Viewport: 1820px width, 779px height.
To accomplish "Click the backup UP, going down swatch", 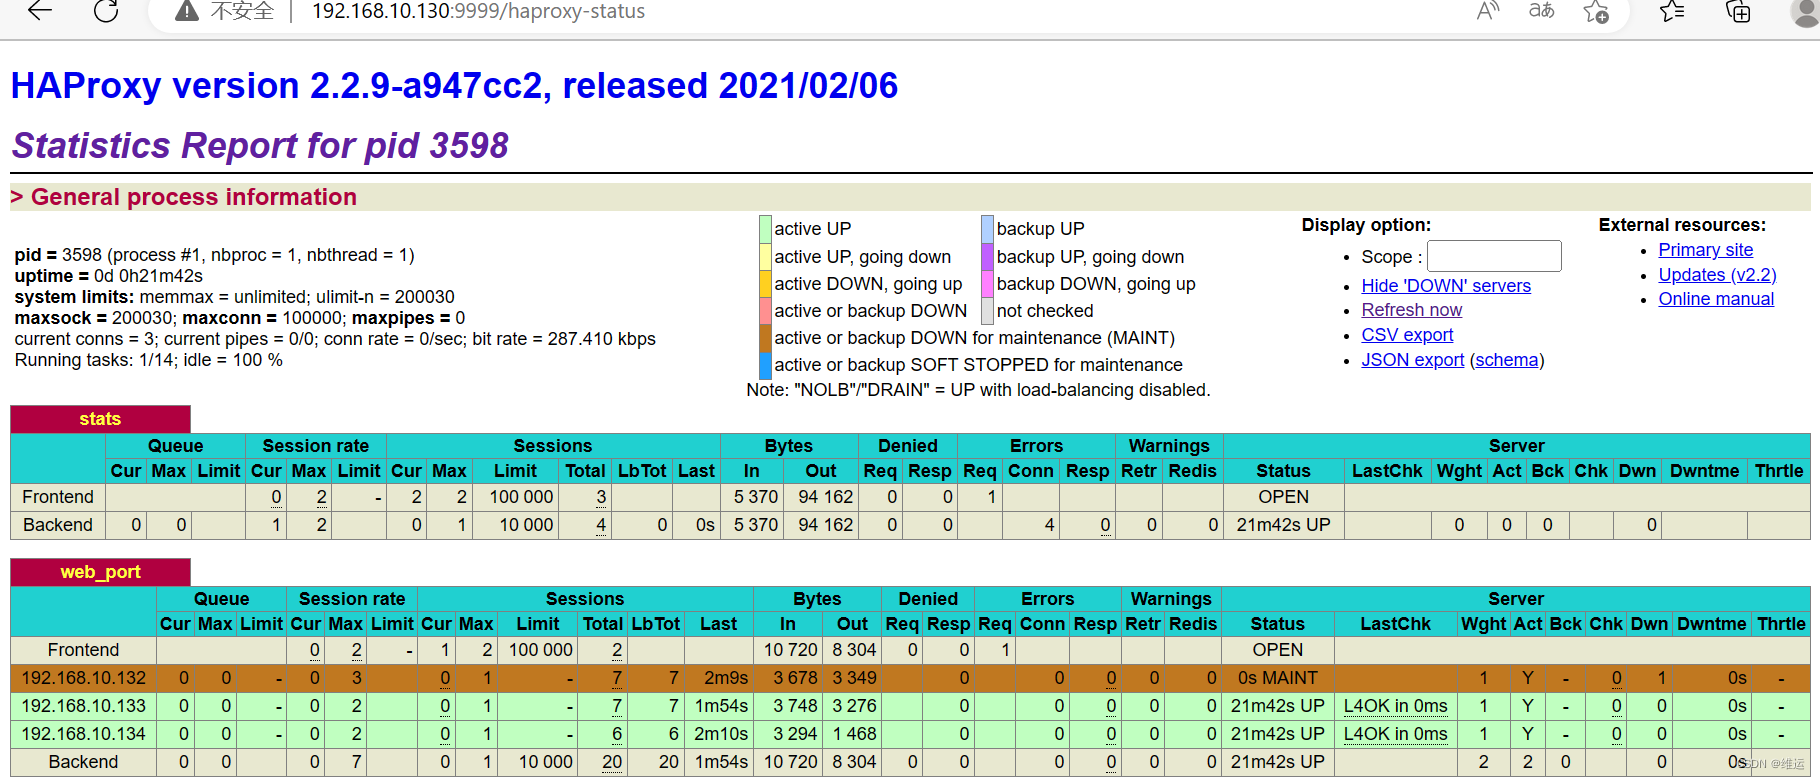I will (987, 257).
